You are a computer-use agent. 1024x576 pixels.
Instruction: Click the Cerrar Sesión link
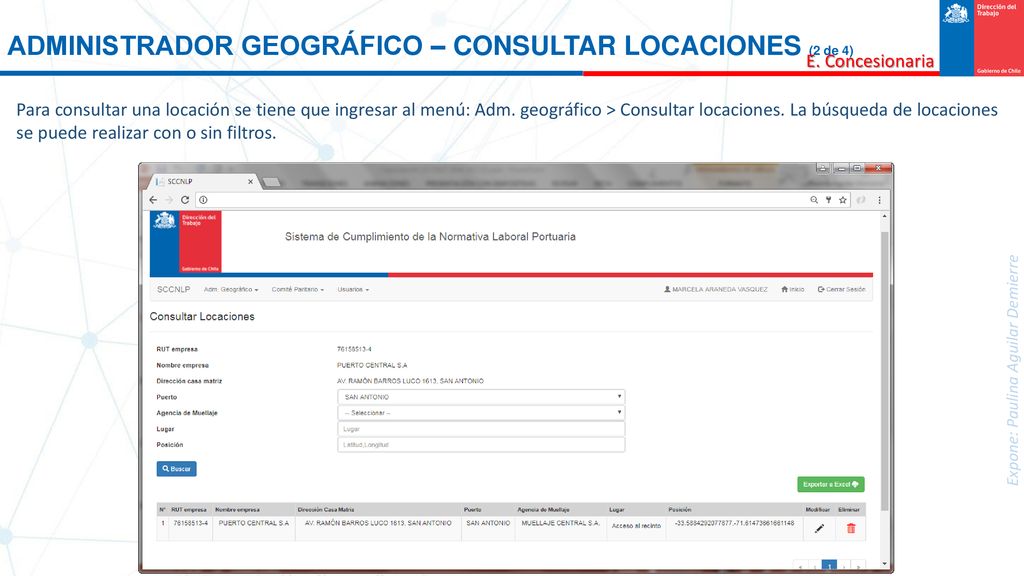pyautogui.click(x=841, y=289)
